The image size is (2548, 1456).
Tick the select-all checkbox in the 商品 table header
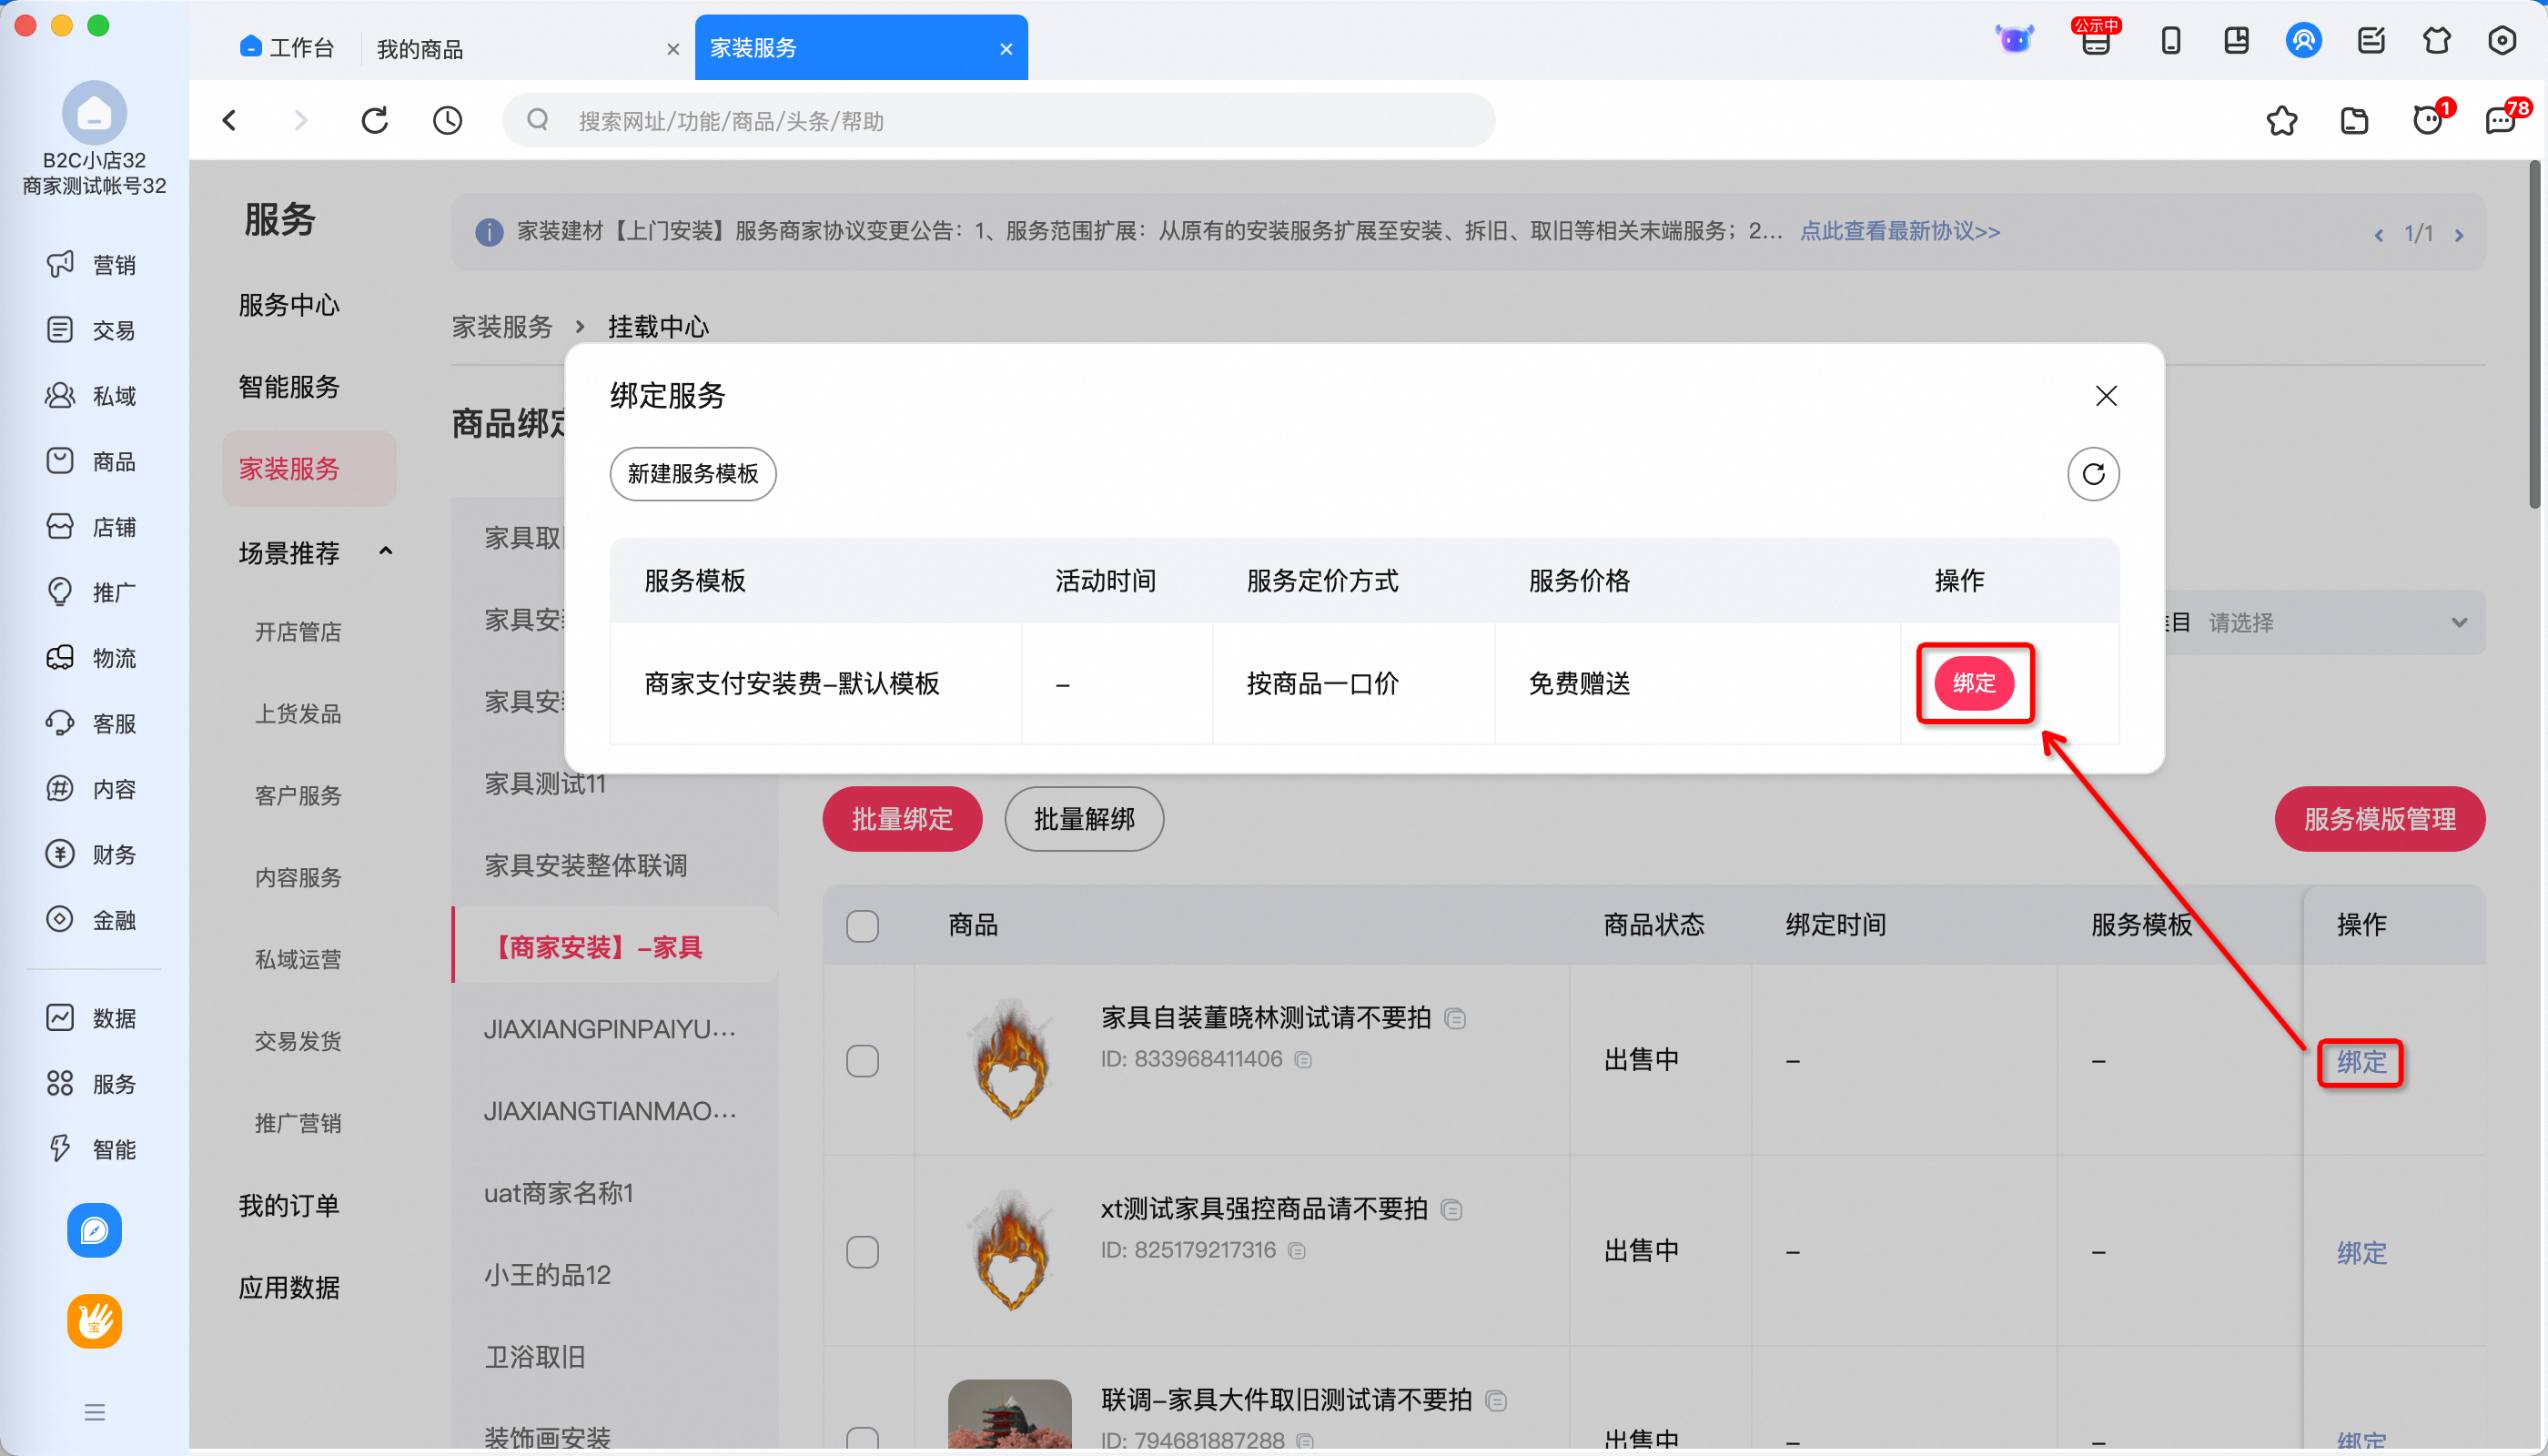[862, 926]
